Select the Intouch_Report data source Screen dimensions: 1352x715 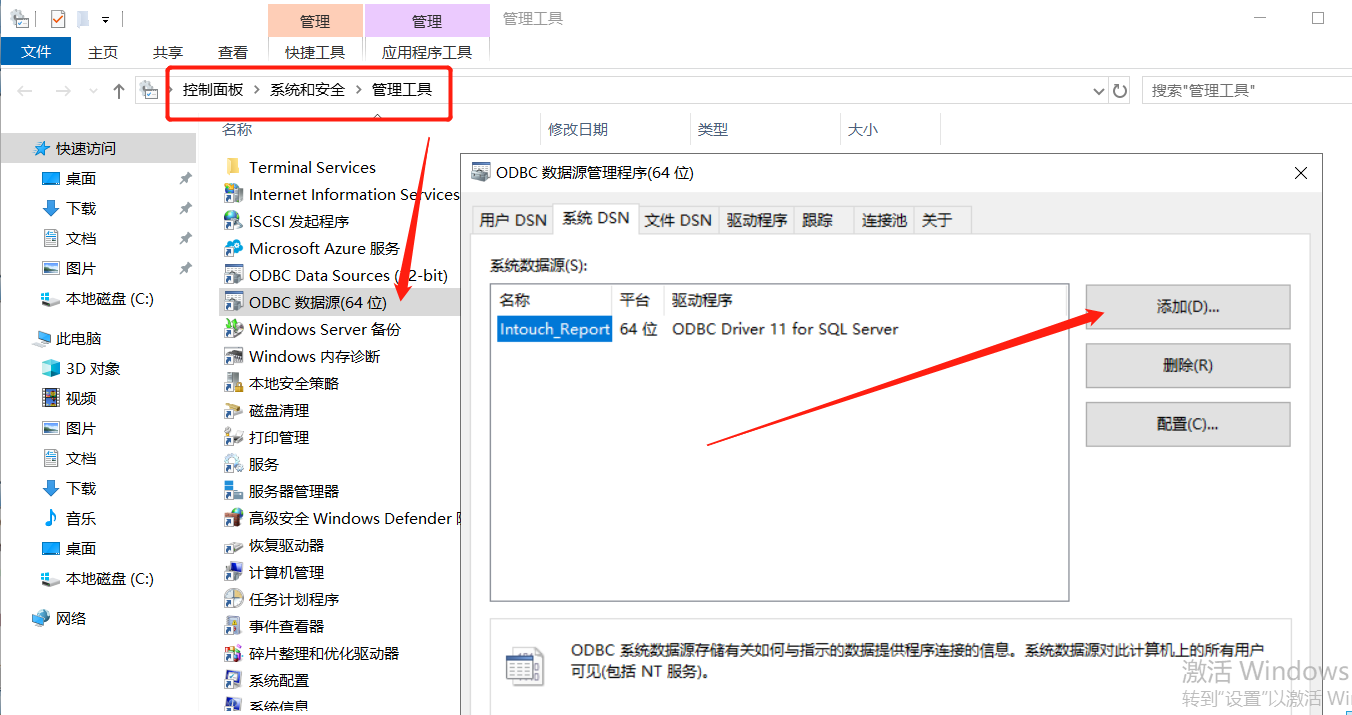(x=554, y=328)
